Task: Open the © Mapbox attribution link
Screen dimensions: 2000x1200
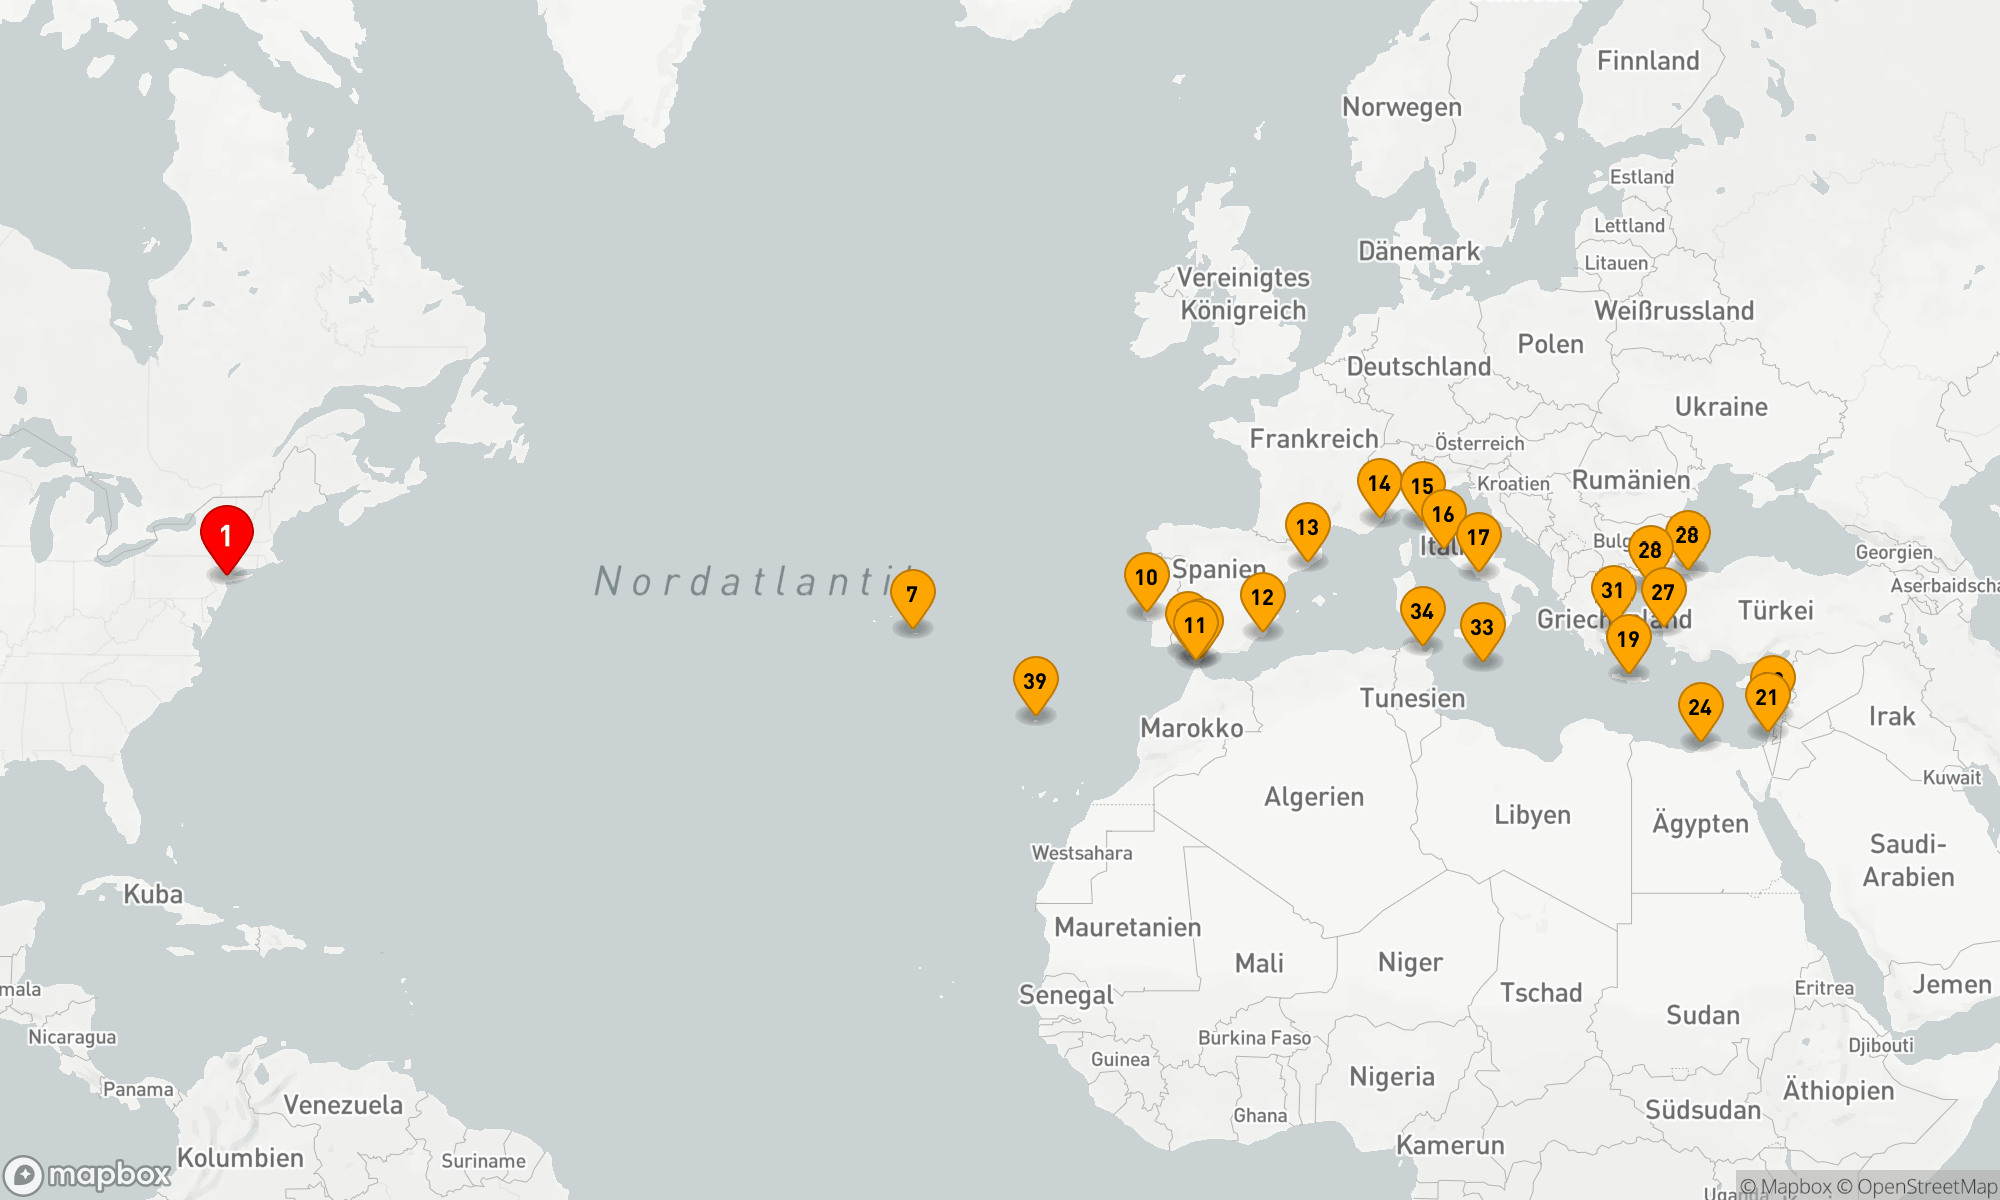Action: pos(1786,1187)
